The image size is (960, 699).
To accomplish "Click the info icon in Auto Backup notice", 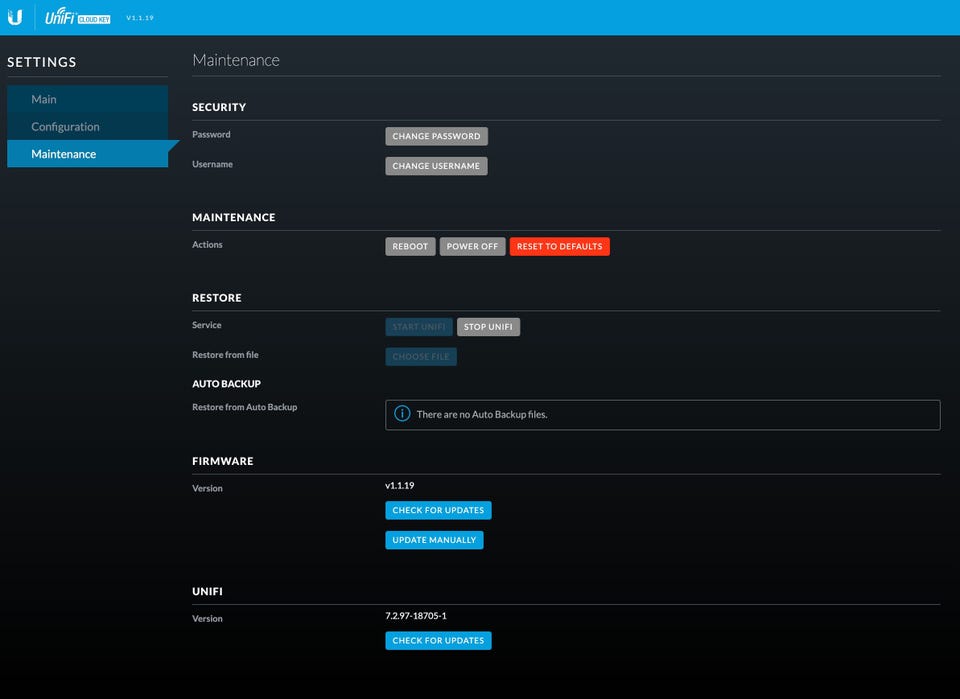I will click(x=402, y=414).
